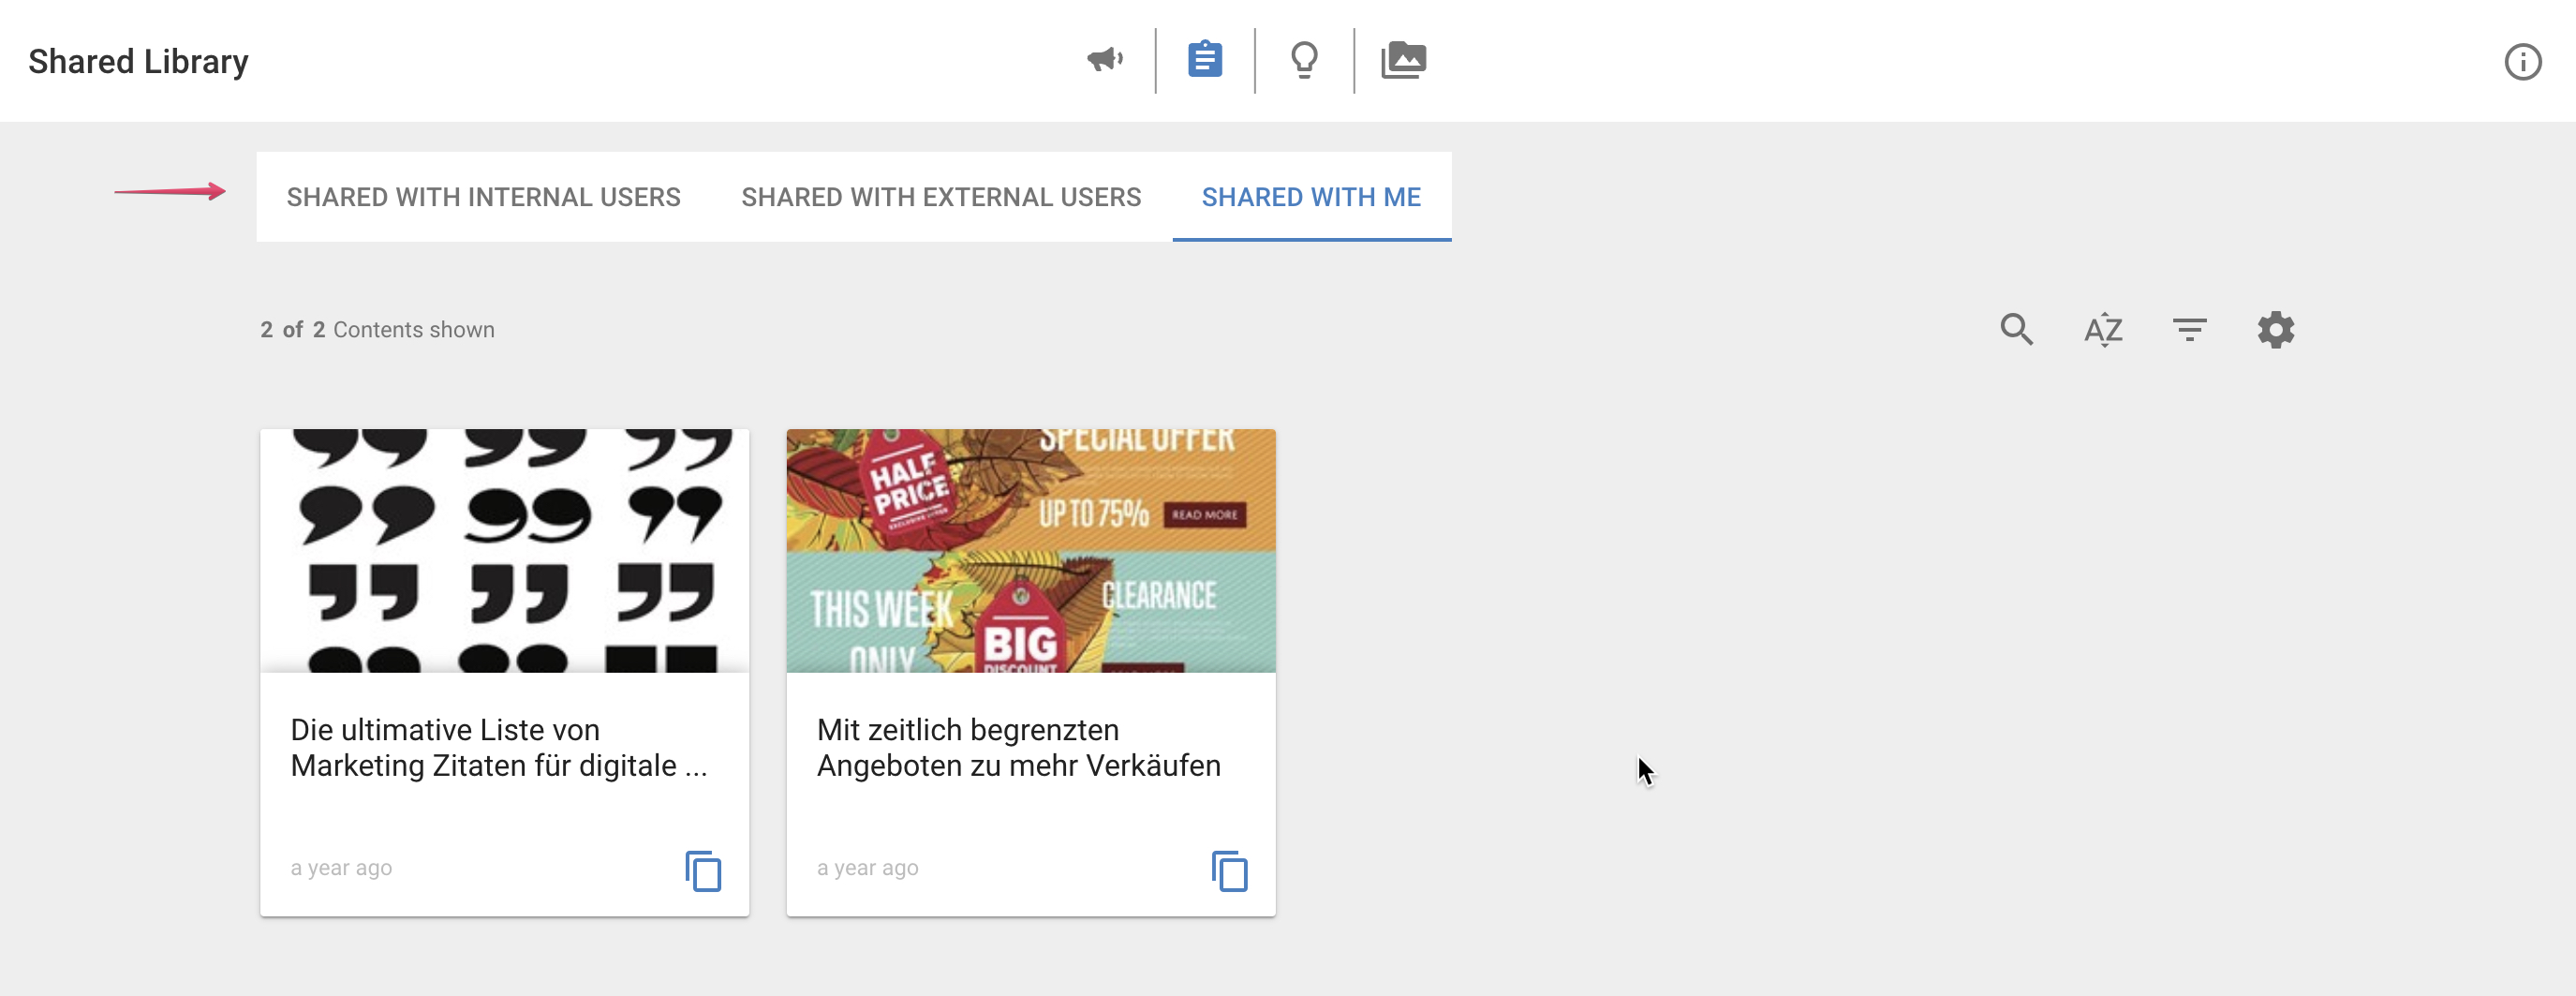
Task: Open the lightbulb ideas icon
Action: (1304, 60)
